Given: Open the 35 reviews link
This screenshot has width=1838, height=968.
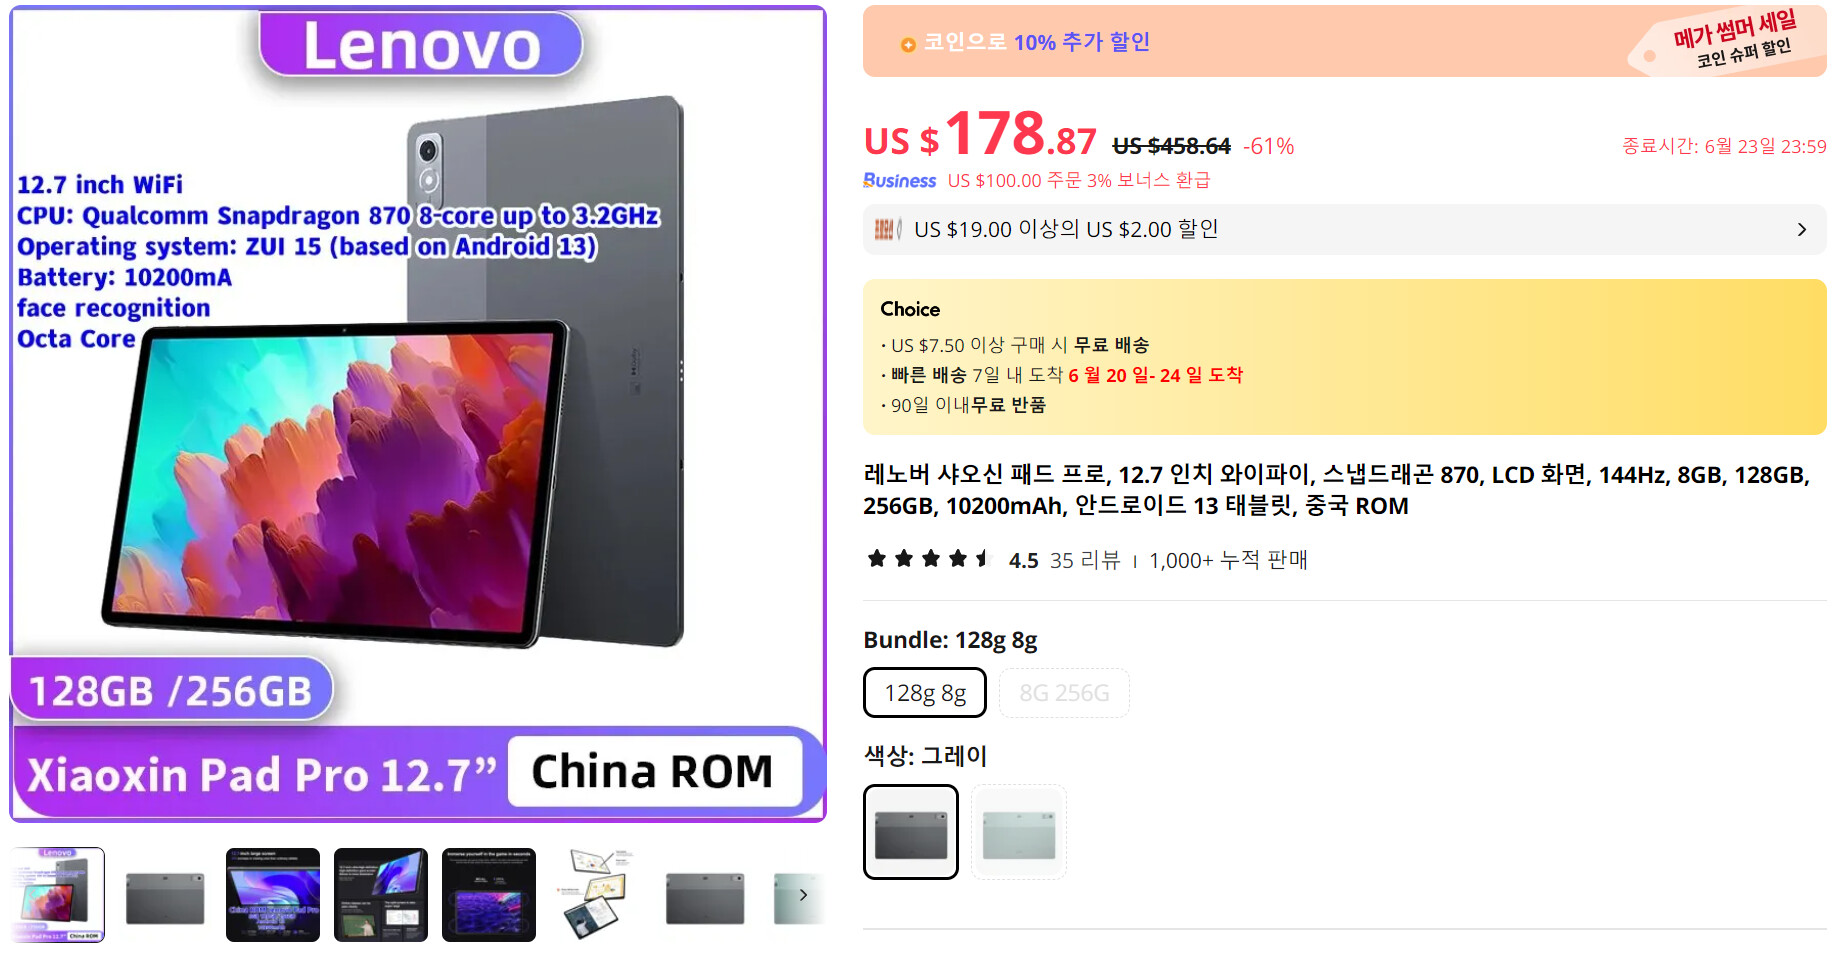Looking at the screenshot, I should point(1085,560).
